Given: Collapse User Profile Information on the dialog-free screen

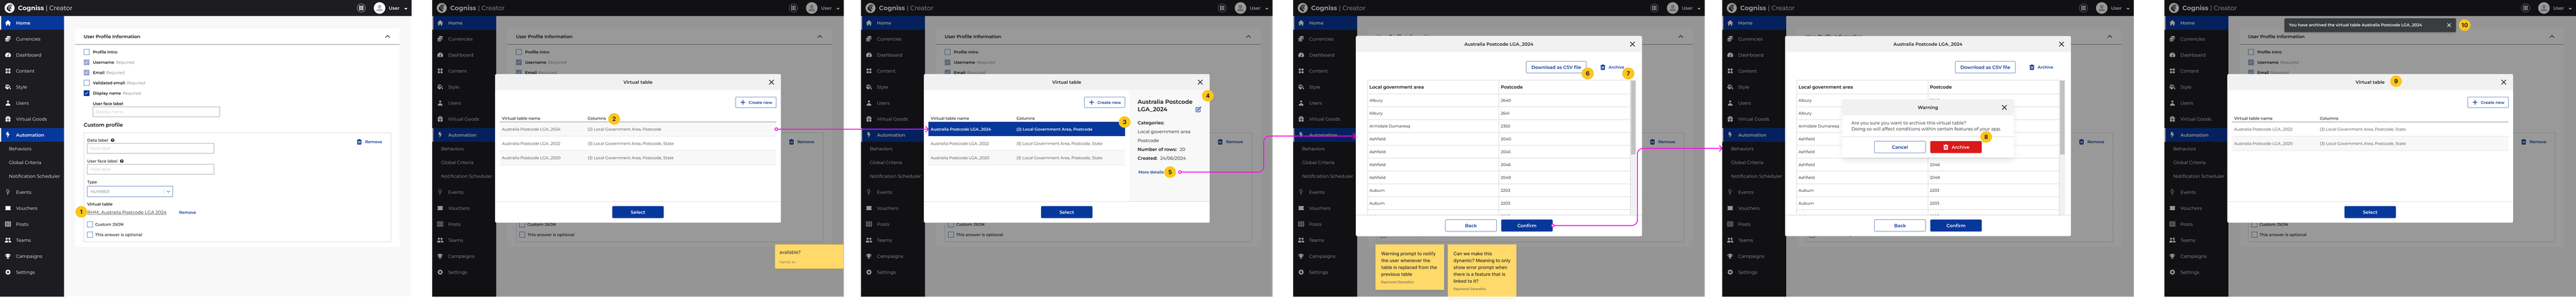Looking at the screenshot, I should (x=387, y=36).
